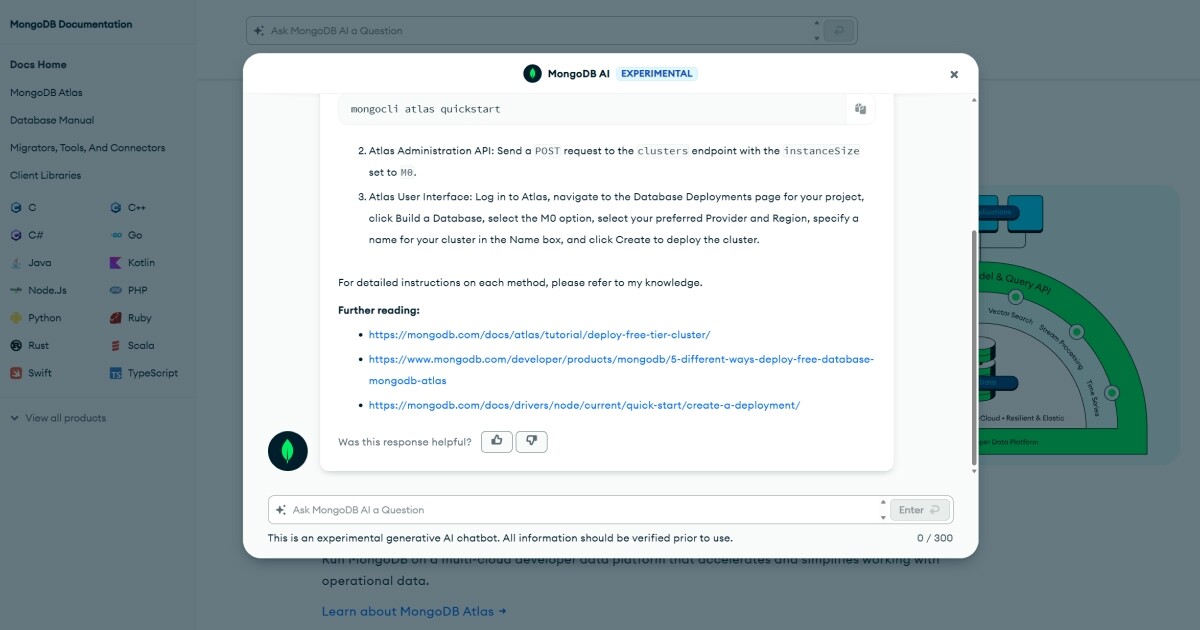Screen dimensions: 1200x630
Task: Close the MongoDB AI chatbot dialog
Action: [954, 74]
